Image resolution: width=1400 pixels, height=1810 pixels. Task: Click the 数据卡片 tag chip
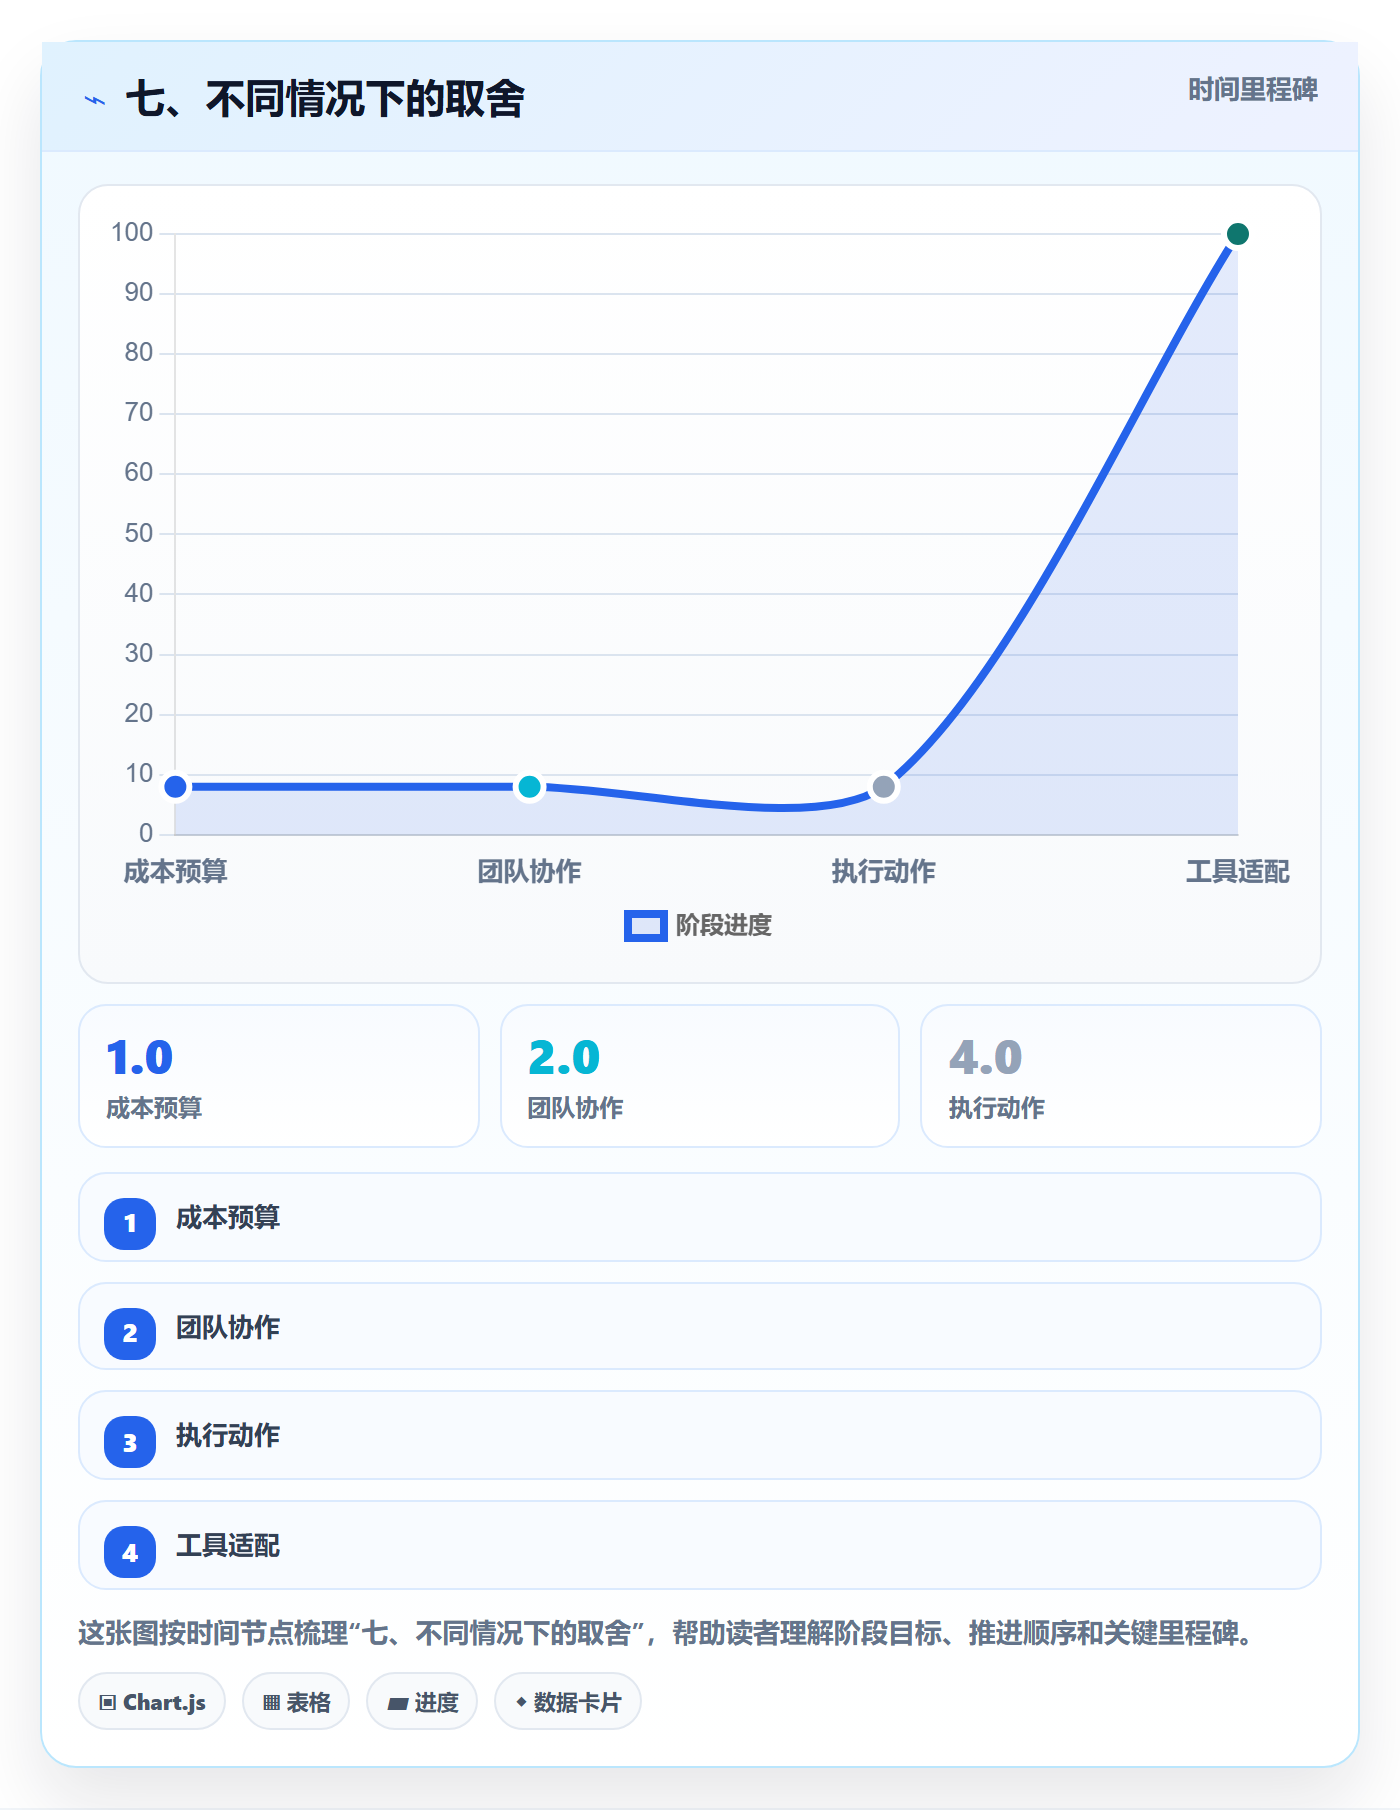click(x=568, y=1702)
